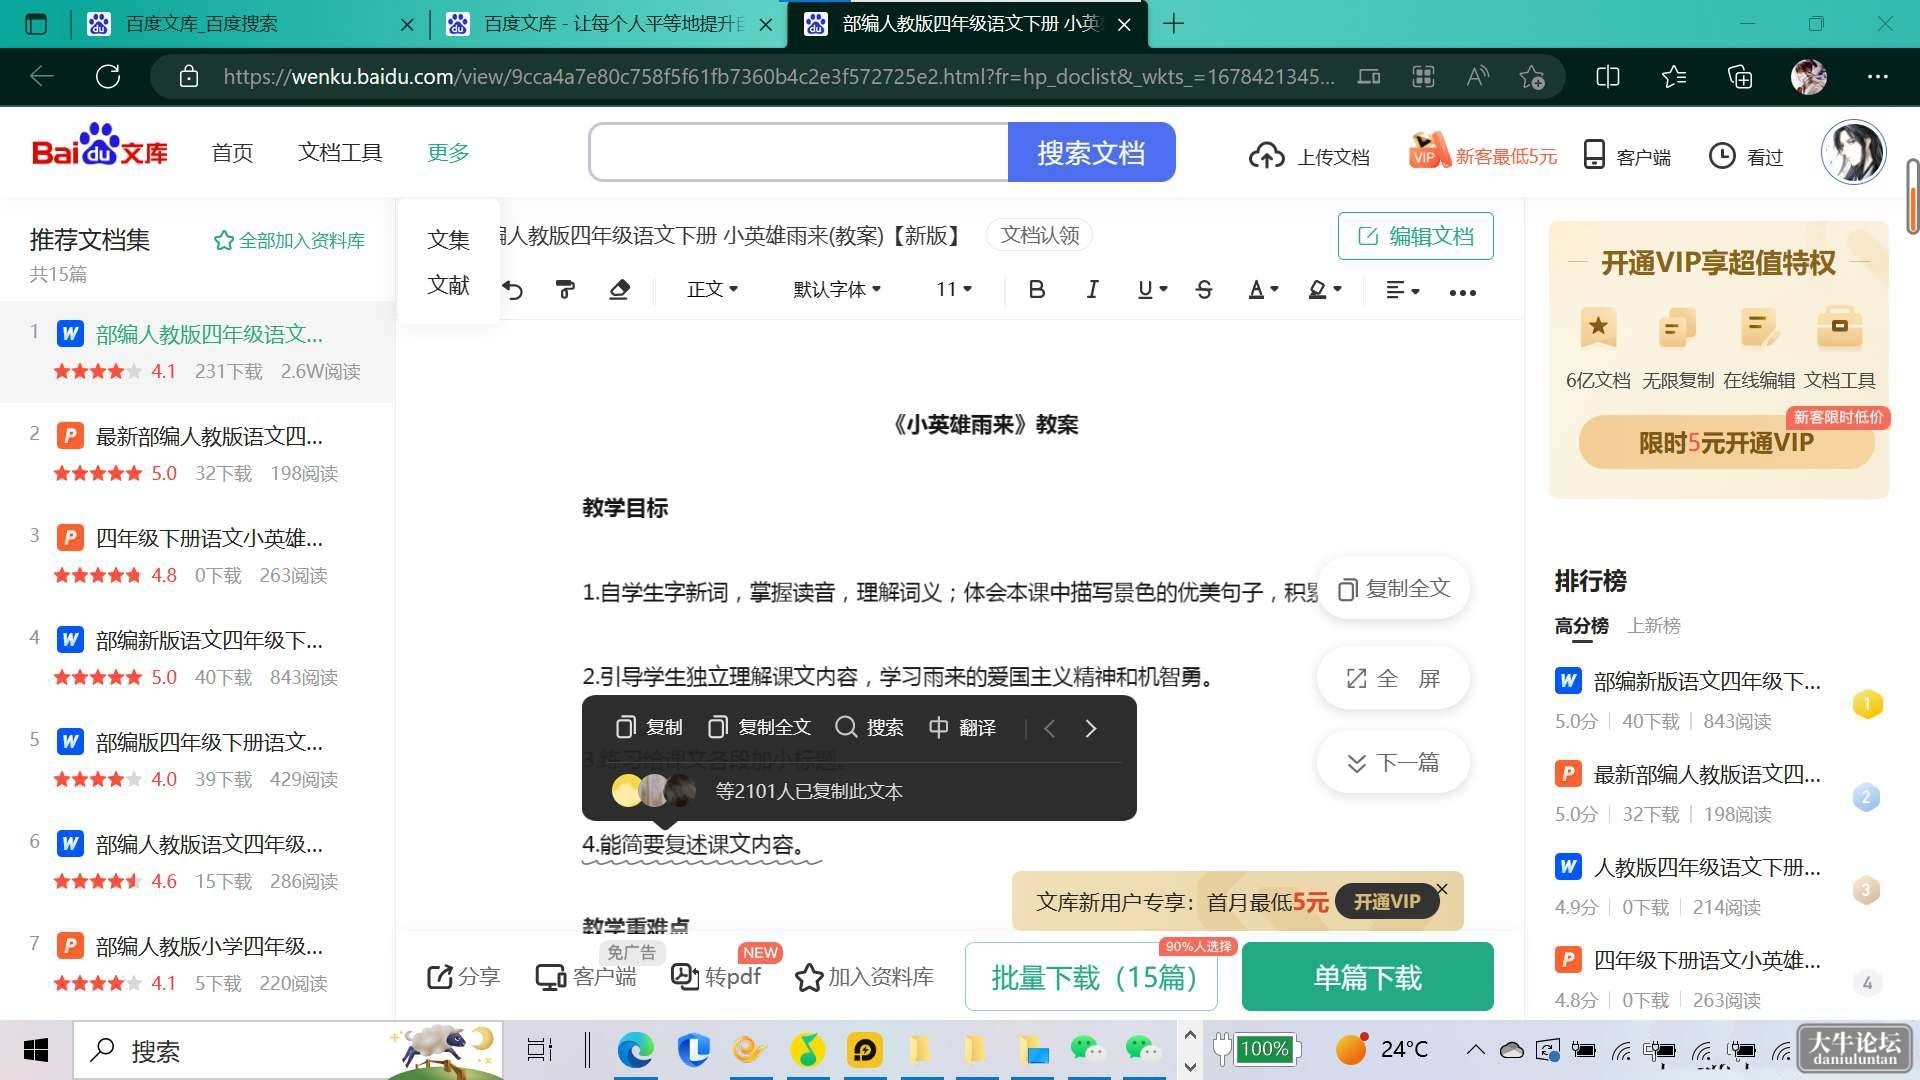The image size is (1920, 1080).
Task: Click the eraser clear-format icon
Action: point(619,290)
